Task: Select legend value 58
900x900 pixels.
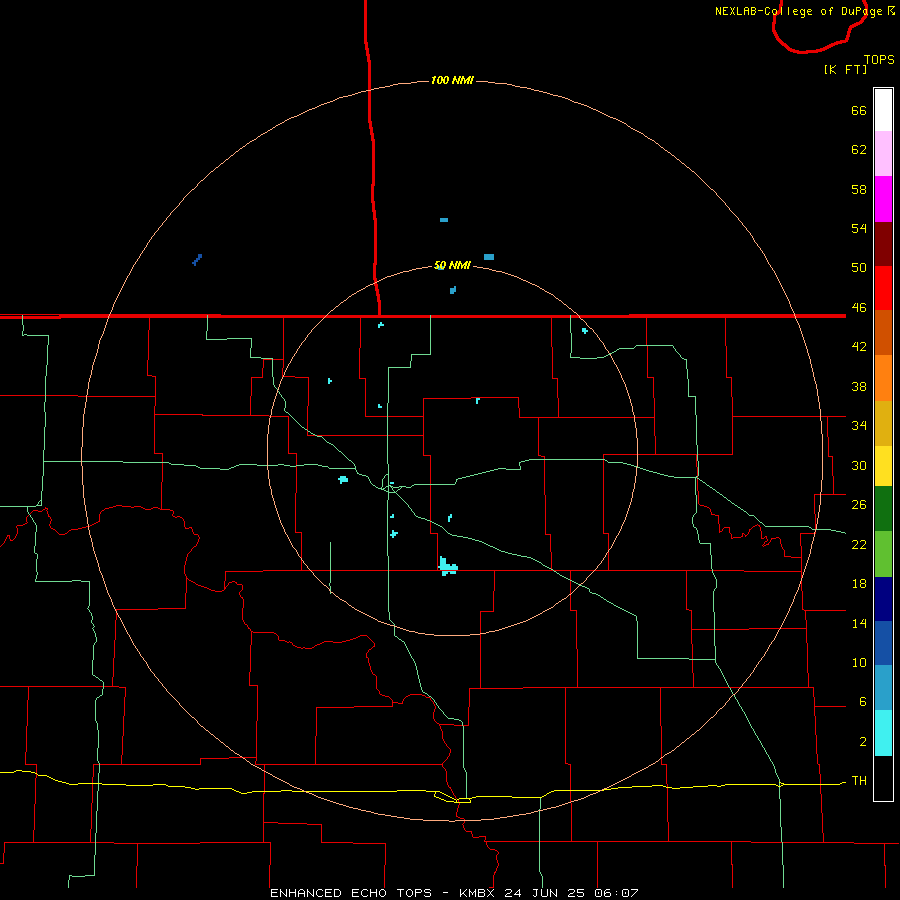Action: coord(859,189)
